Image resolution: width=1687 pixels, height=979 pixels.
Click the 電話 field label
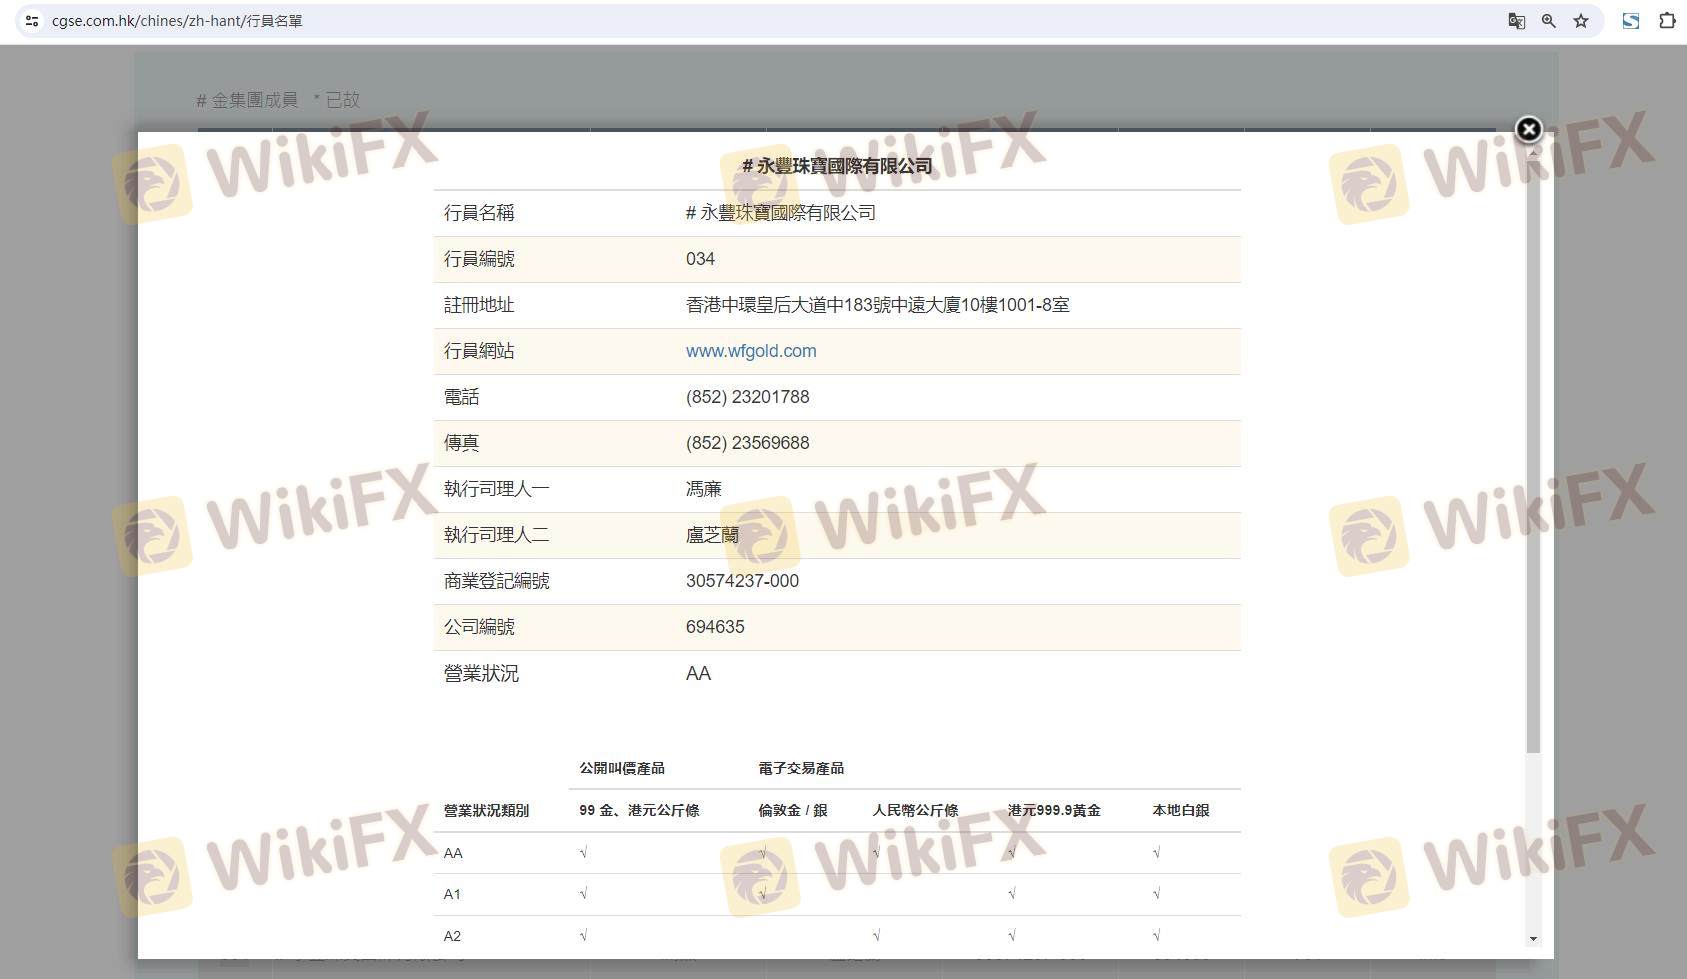(x=461, y=397)
